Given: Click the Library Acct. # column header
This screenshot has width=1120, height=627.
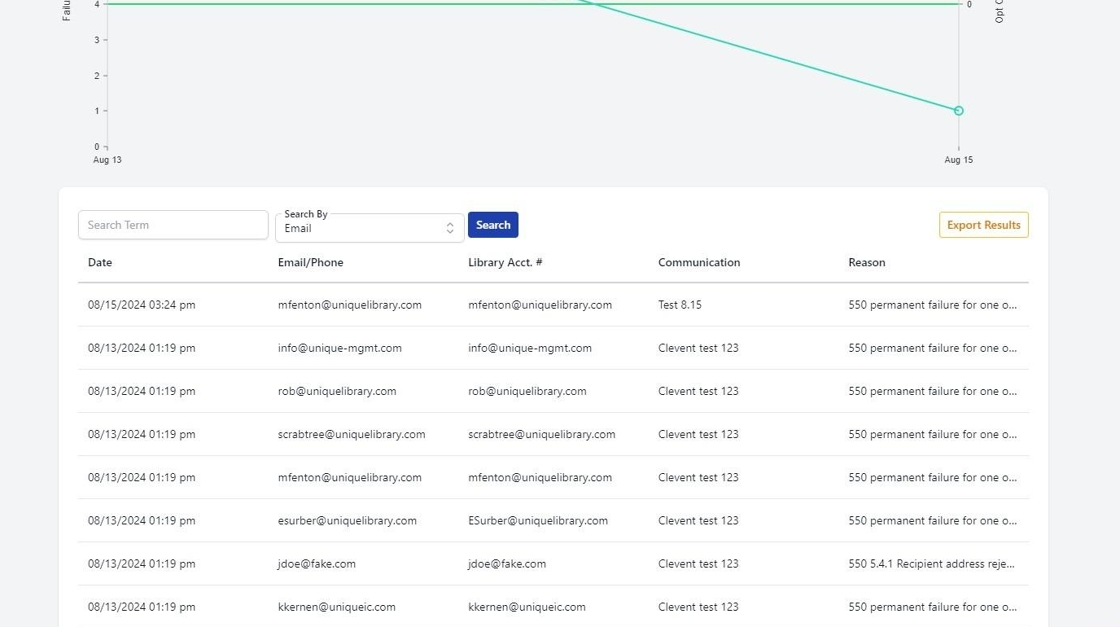Looking at the screenshot, I should [x=505, y=262].
